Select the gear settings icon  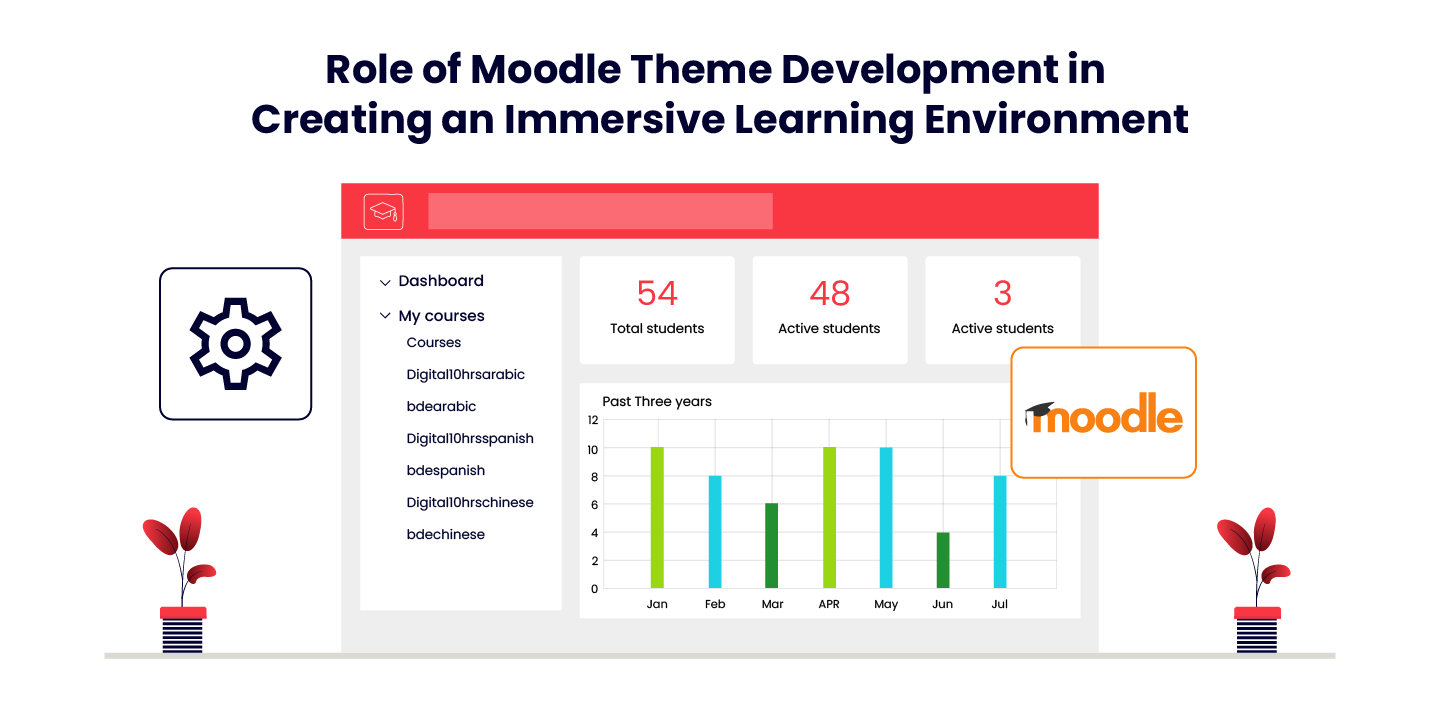(236, 343)
